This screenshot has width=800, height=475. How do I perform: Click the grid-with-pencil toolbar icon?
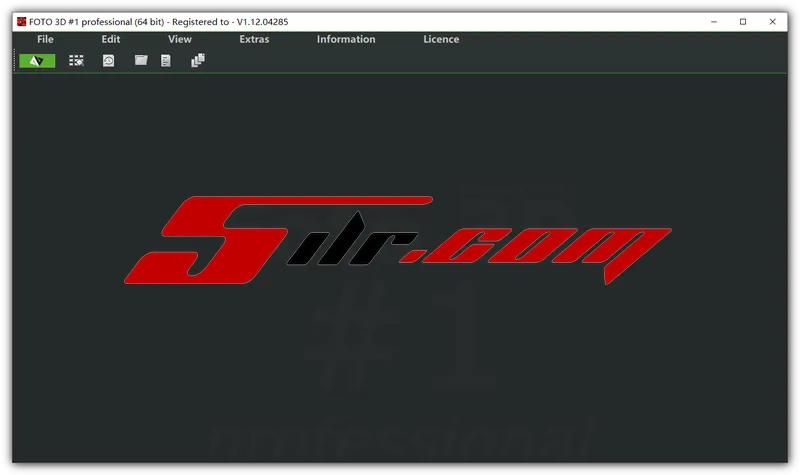coord(77,61)
